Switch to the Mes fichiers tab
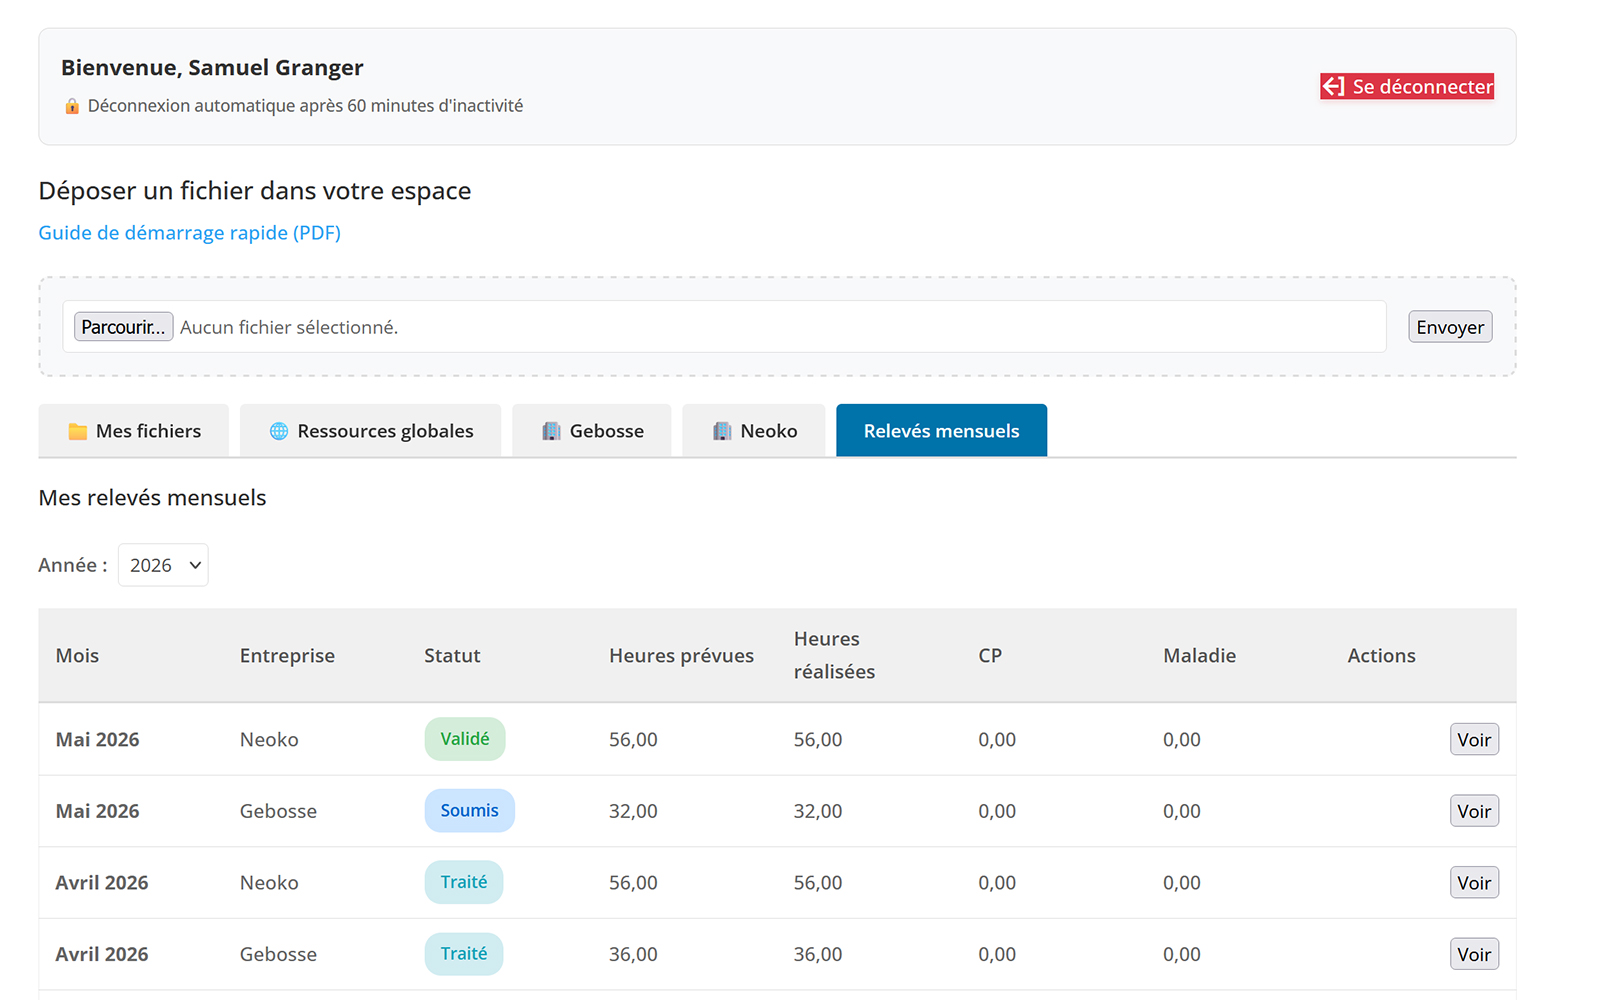 tap(134, 431)
